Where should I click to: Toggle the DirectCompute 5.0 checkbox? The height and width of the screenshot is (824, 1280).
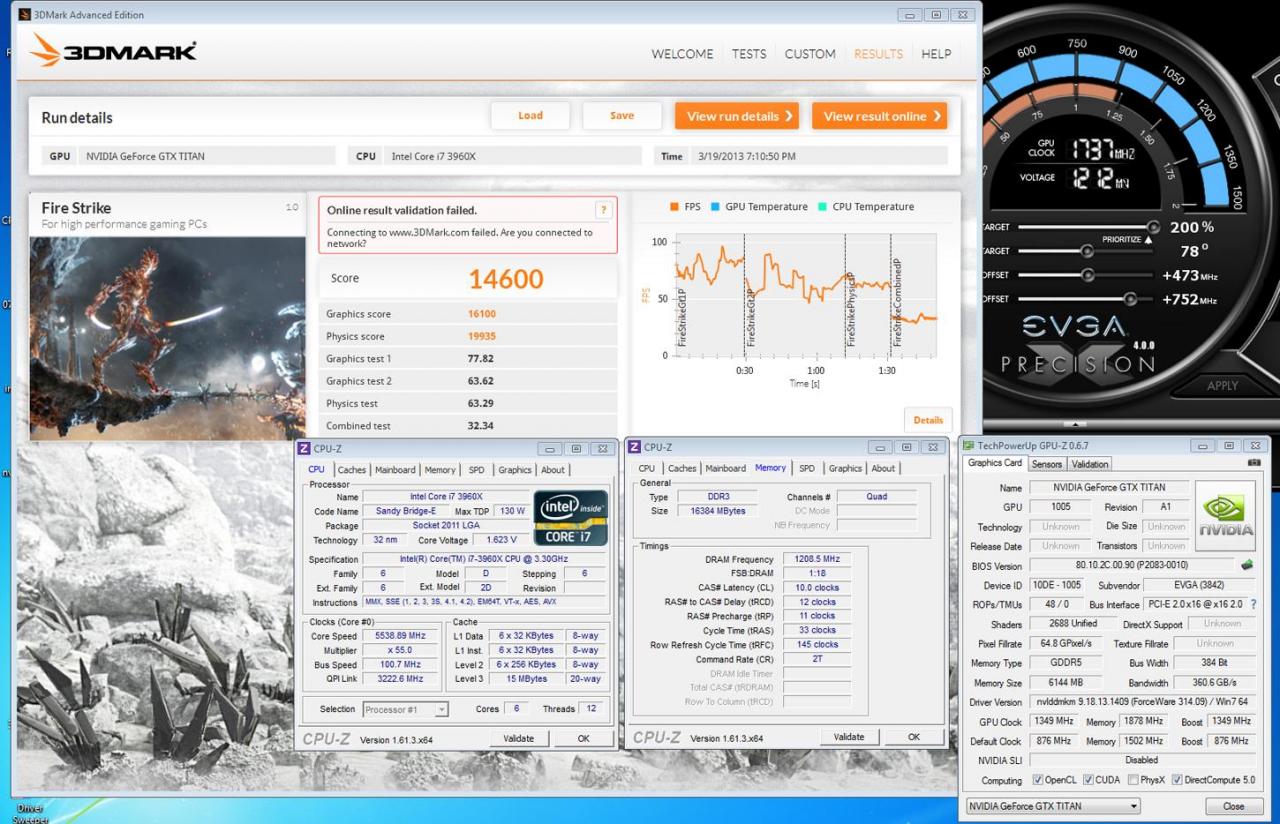pos(1177,780)
